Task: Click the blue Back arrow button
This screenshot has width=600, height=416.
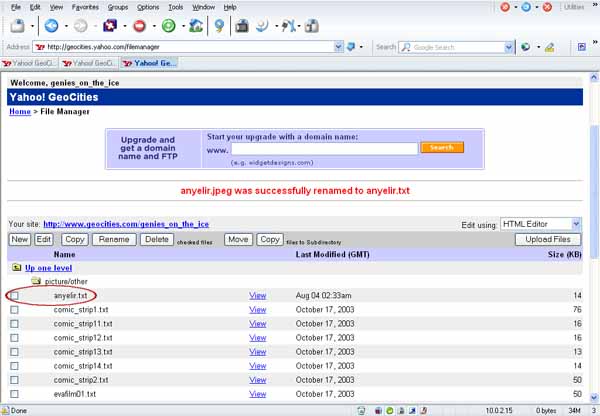Action: click(x=51, y=26)
